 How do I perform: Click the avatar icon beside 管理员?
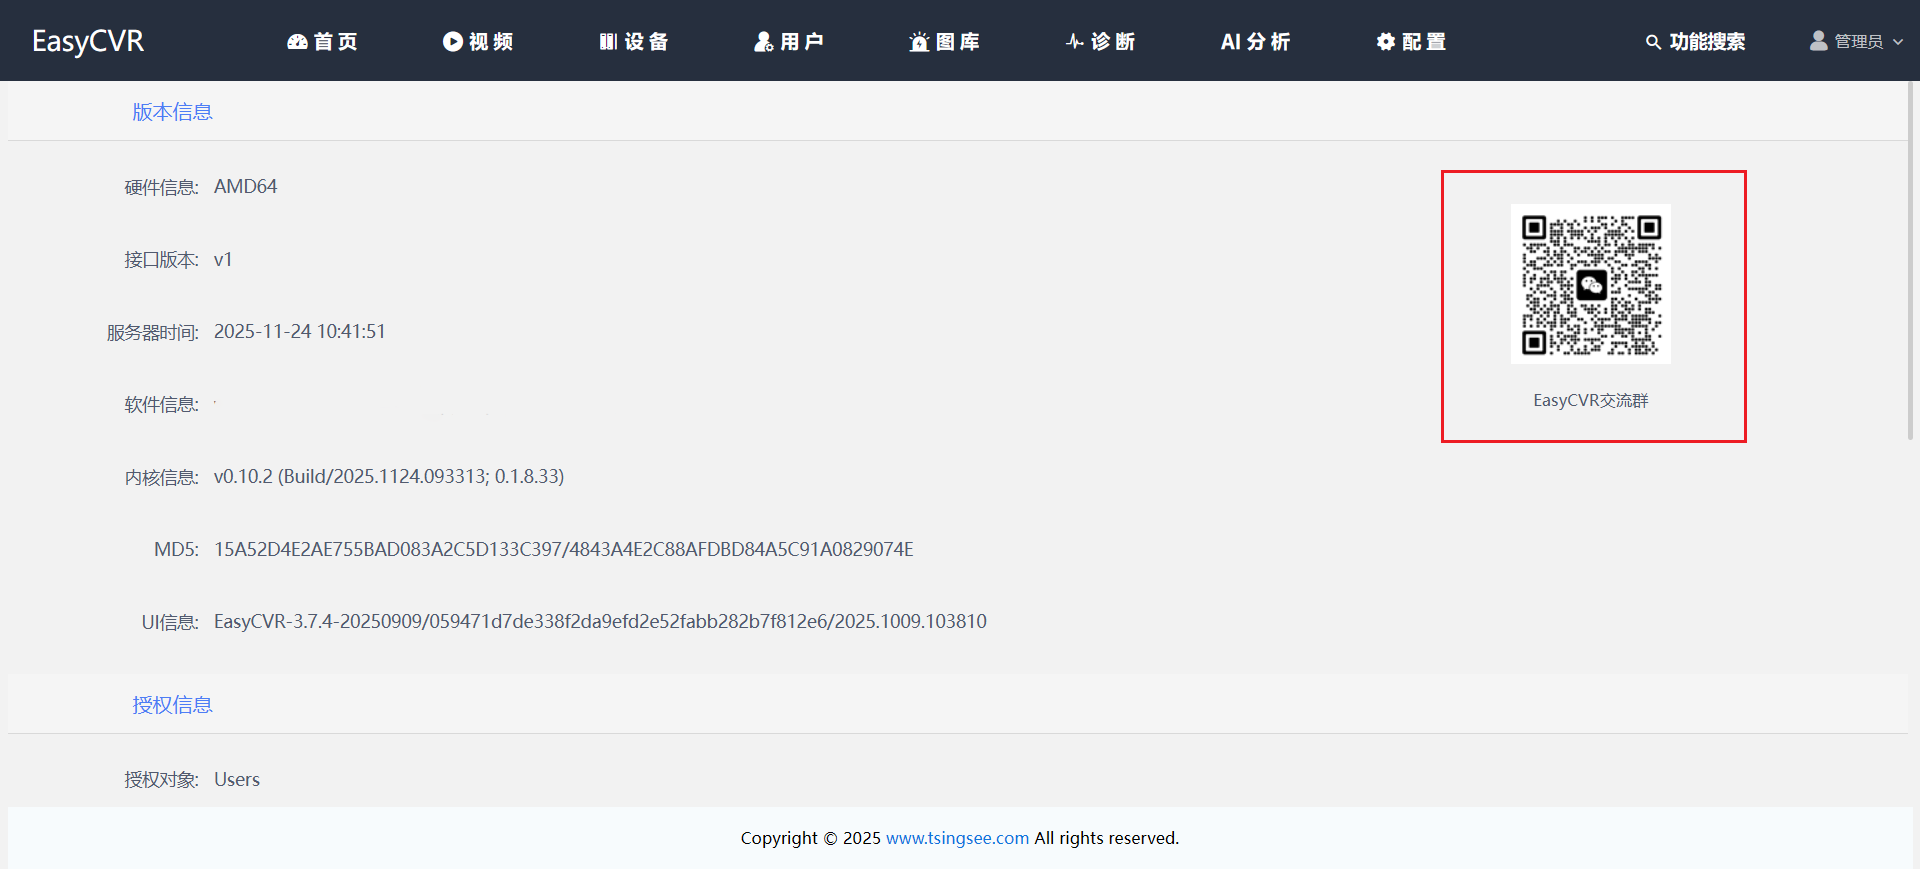click(x=1818, y=41)
